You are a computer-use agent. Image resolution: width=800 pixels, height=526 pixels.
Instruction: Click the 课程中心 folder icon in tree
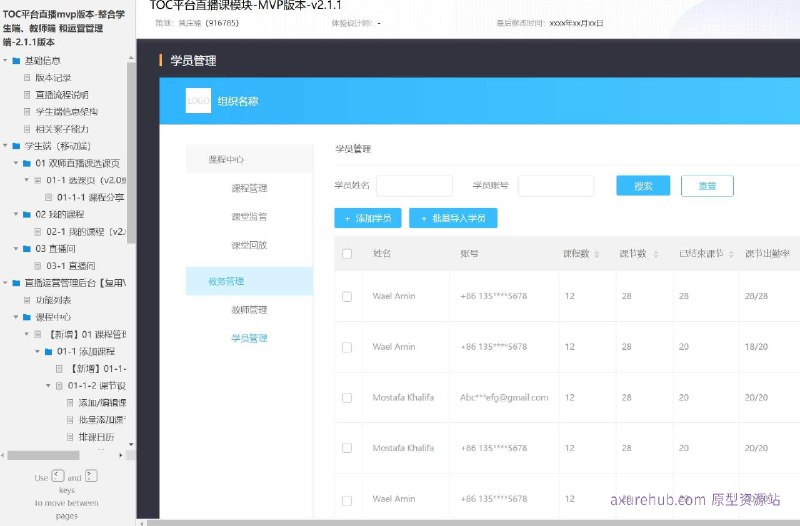tap(27, 317)
